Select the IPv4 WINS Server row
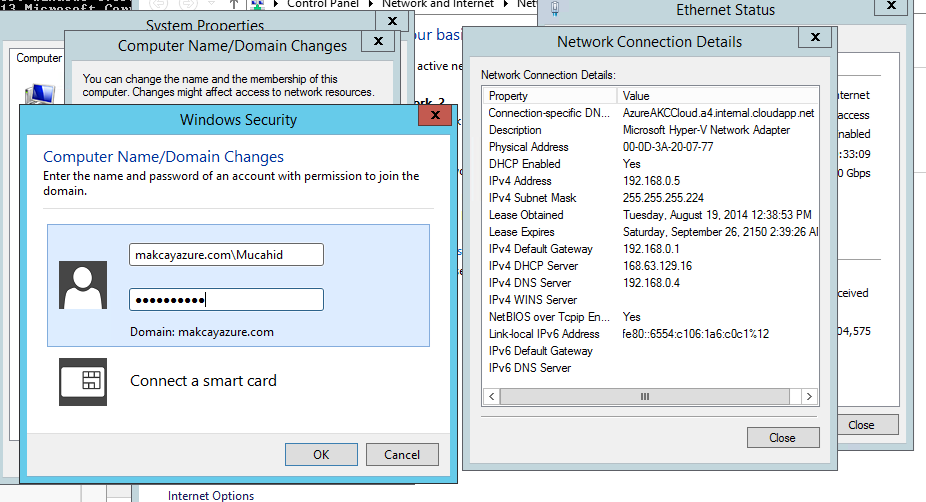Viewport: 926px width, 502px height. (651, 300)
